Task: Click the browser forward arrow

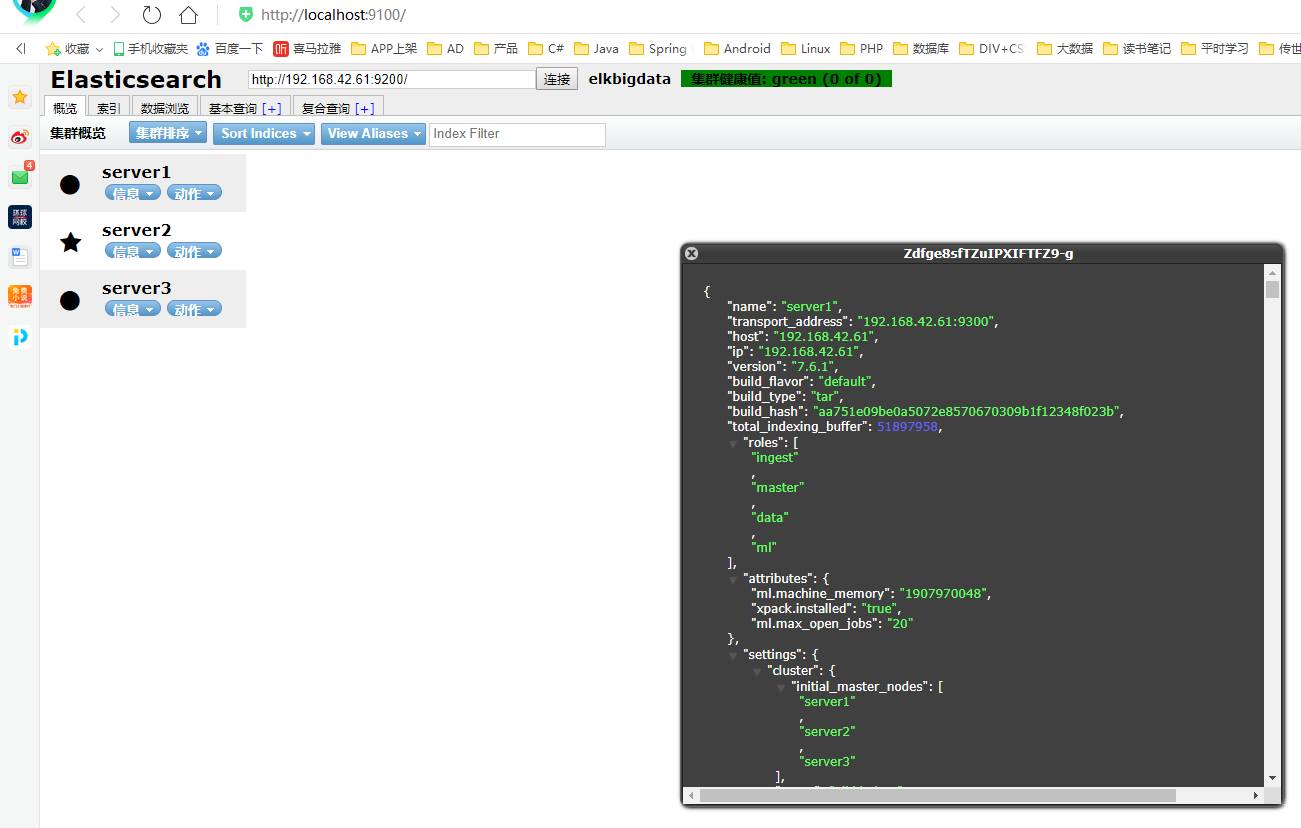Action: pyautogui.click(x=115, y=15)
